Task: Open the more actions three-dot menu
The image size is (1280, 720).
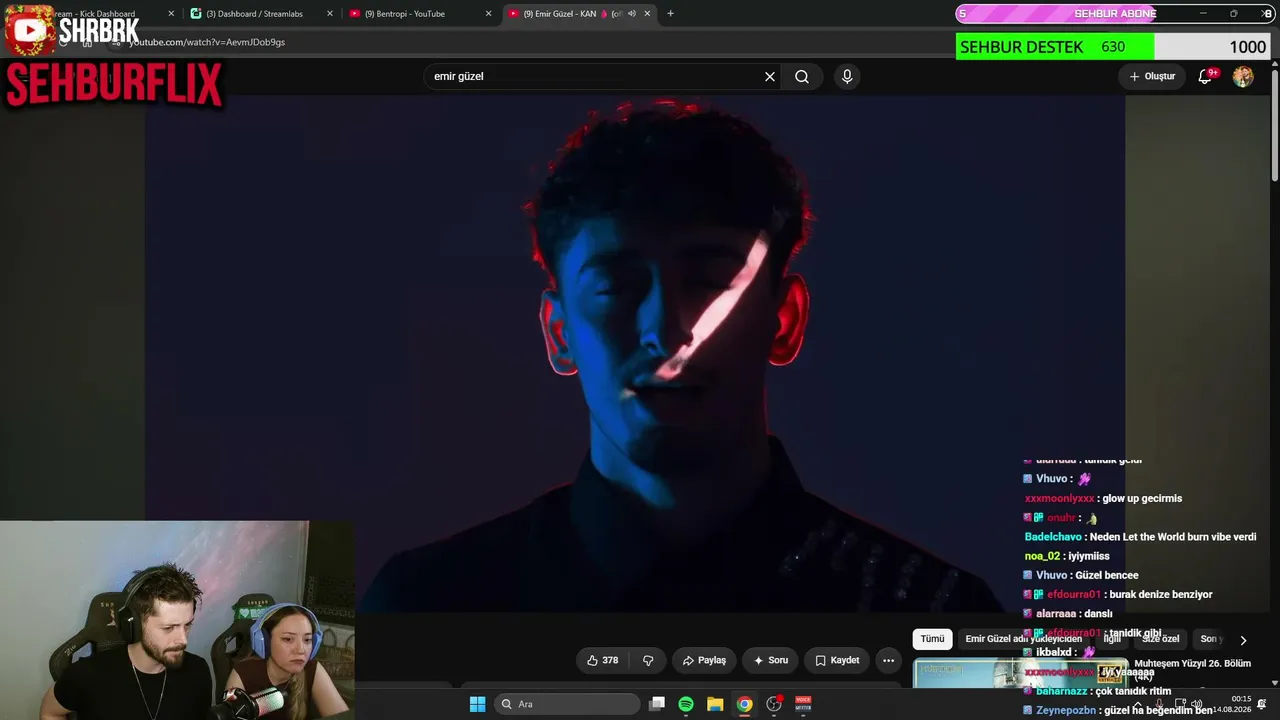Action: point(888,660)
